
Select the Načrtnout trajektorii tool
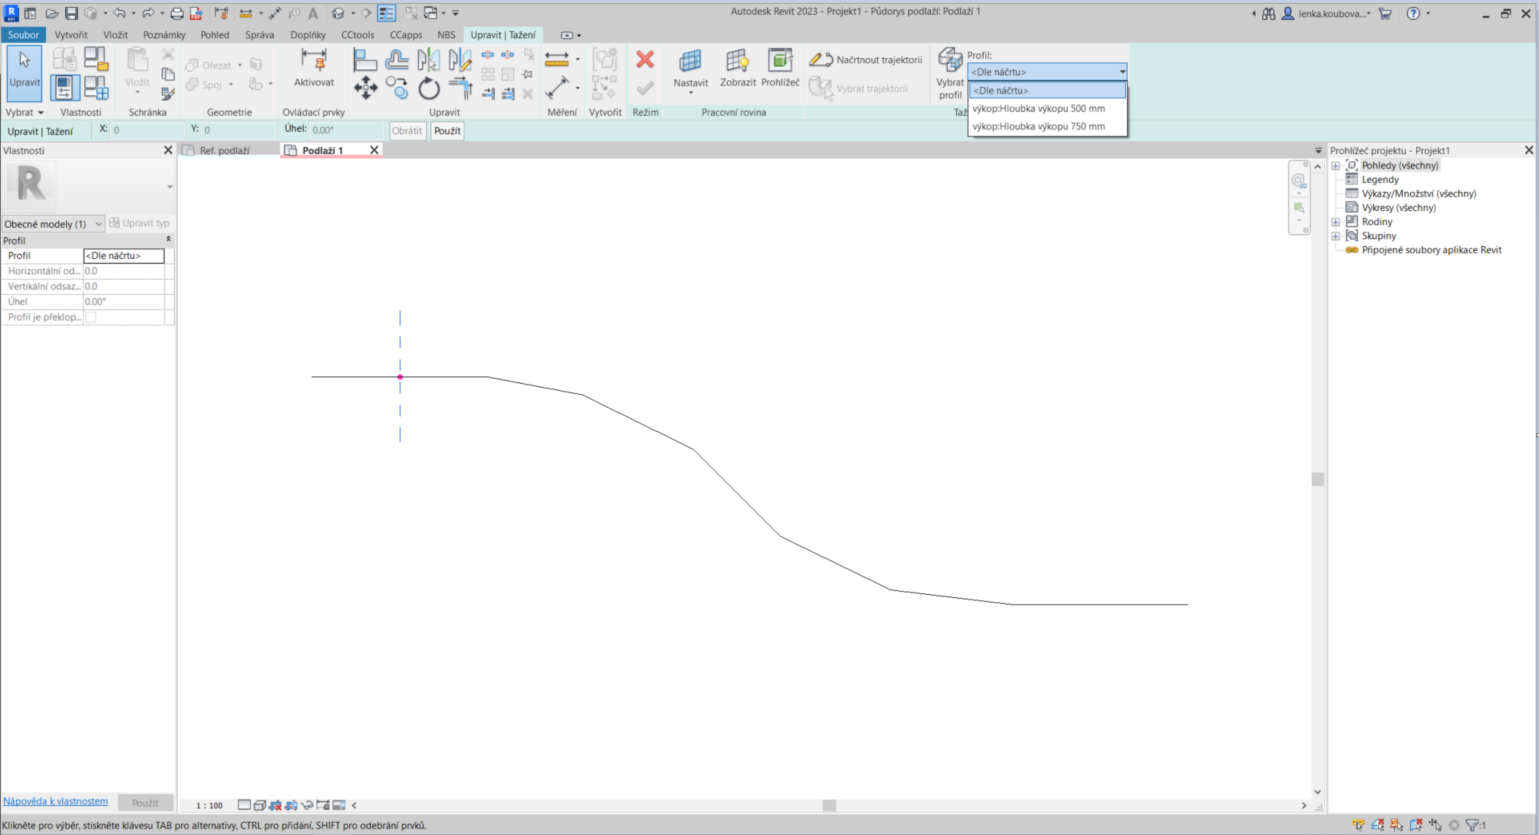pos(866,60)
